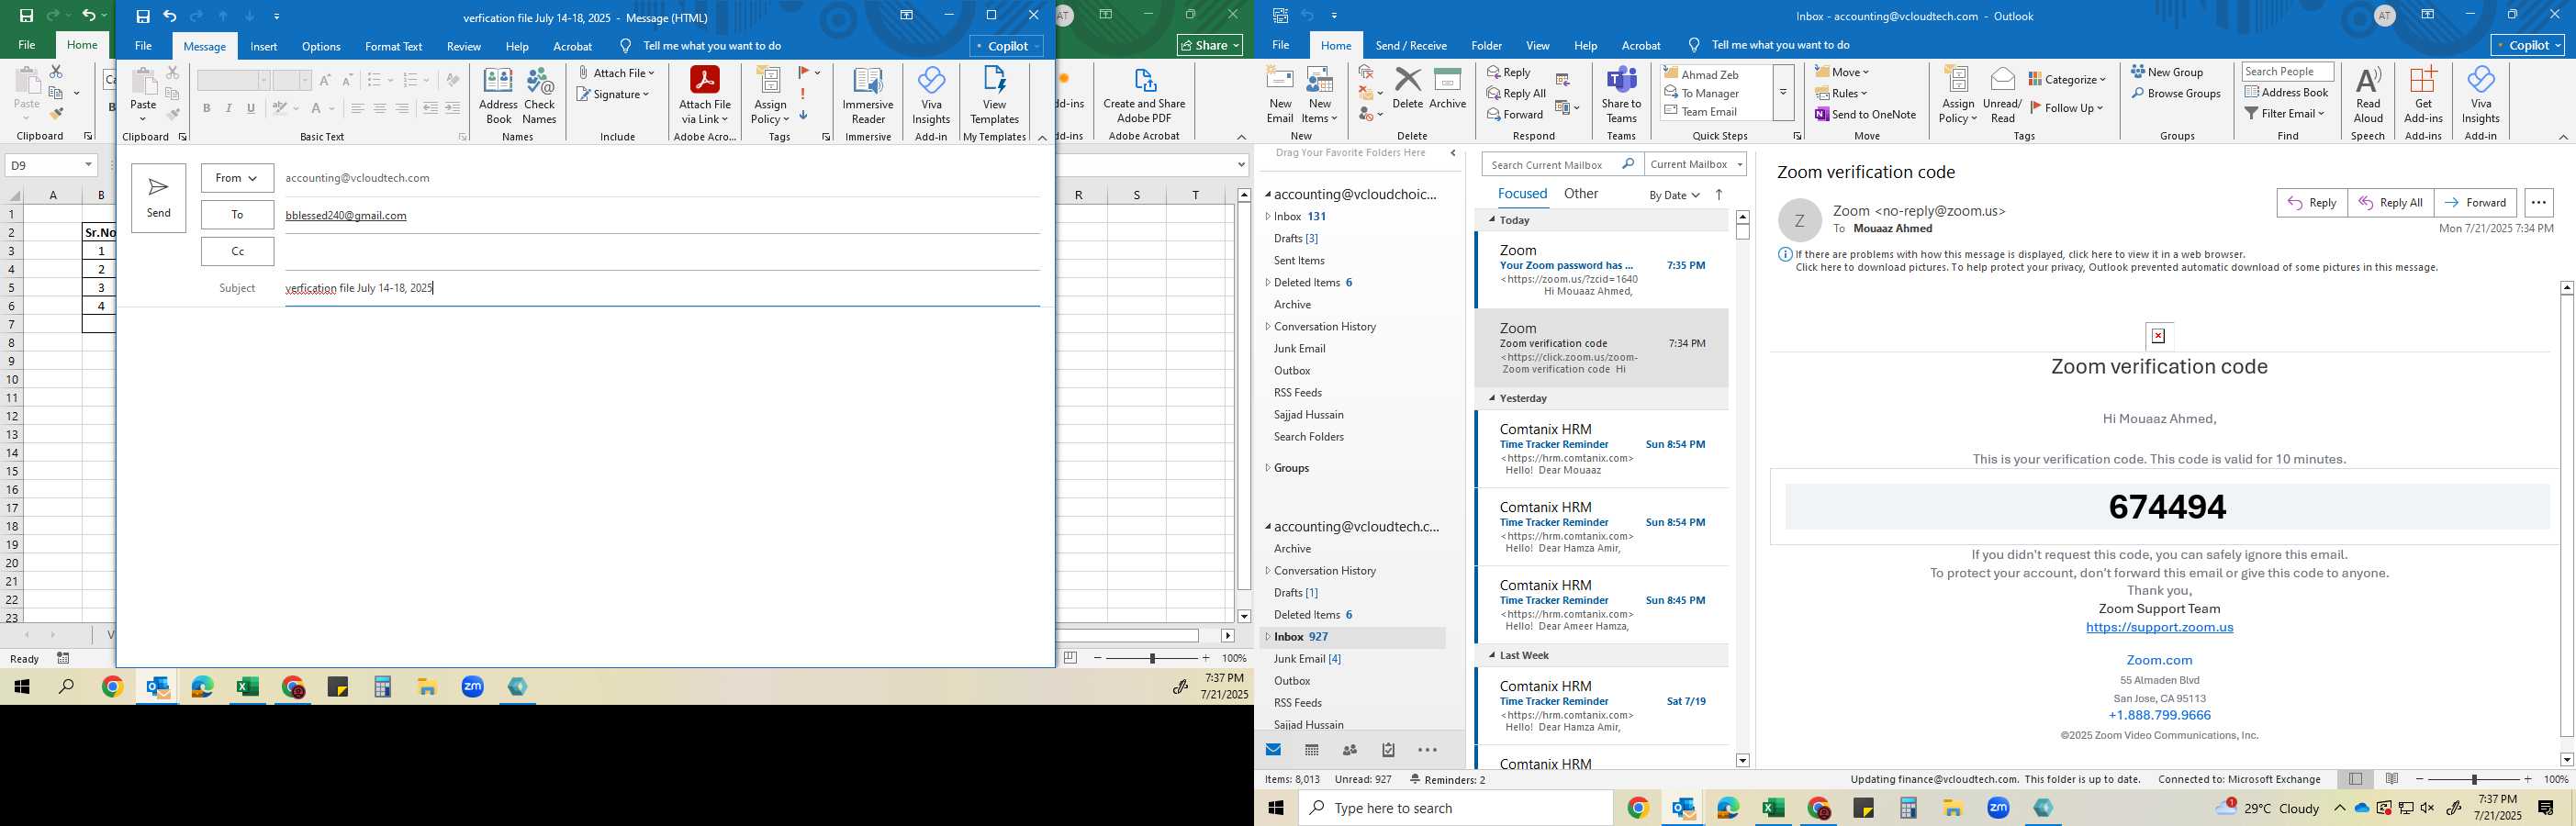Open the From dropdown in the message
Screen dimensions: 2576x826
237,178
